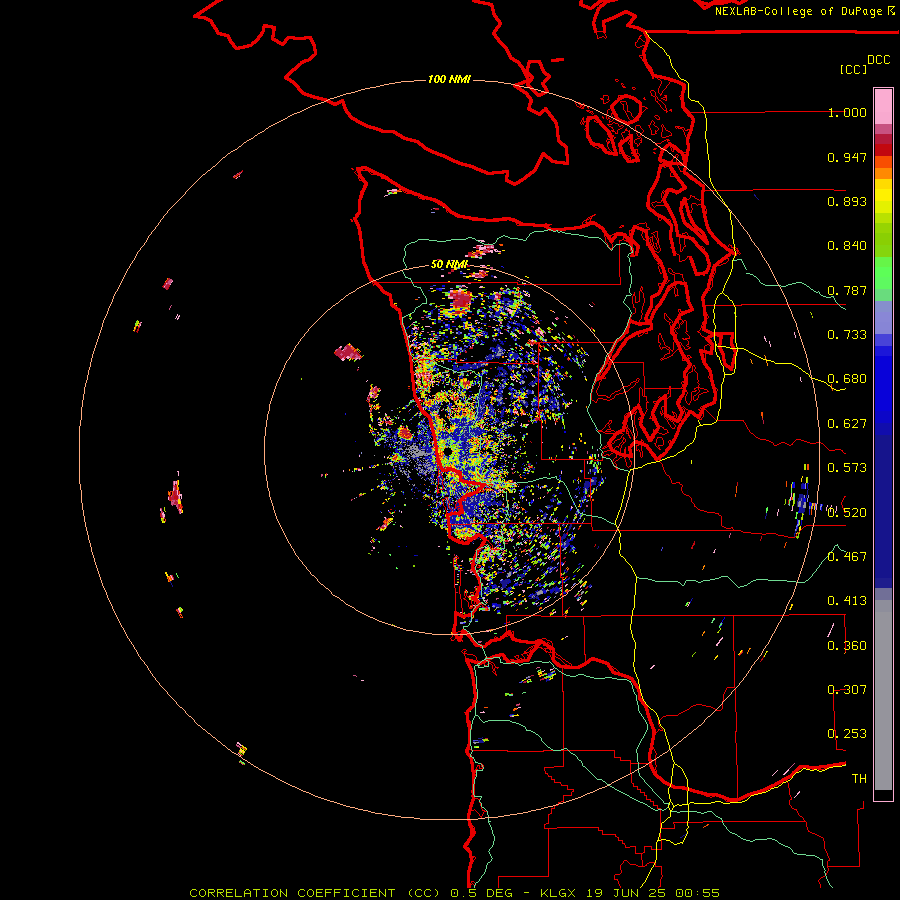The image size is (900, 900).
Task: Pick the light pink top color bar segment
Action: [x=883, y=107]
